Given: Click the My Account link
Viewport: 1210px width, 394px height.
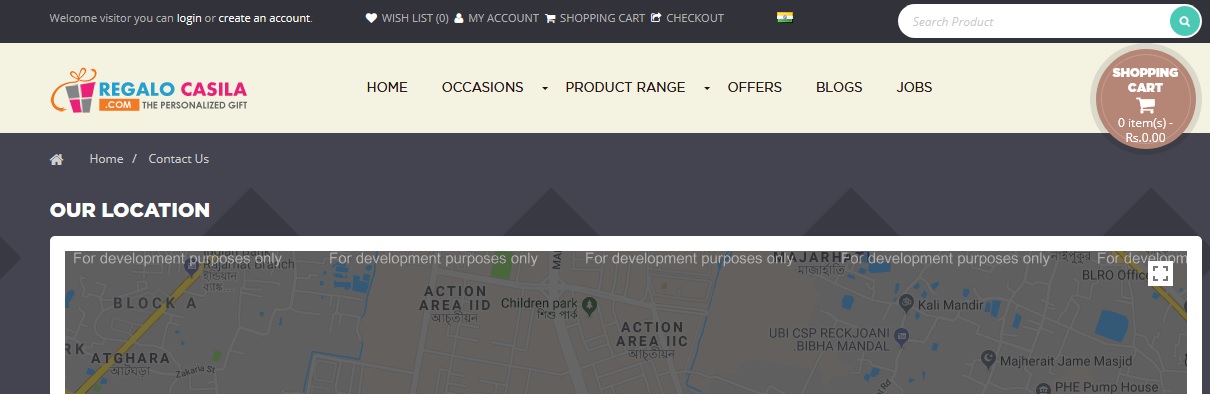Looking at the screenshot, I should 496,18.
